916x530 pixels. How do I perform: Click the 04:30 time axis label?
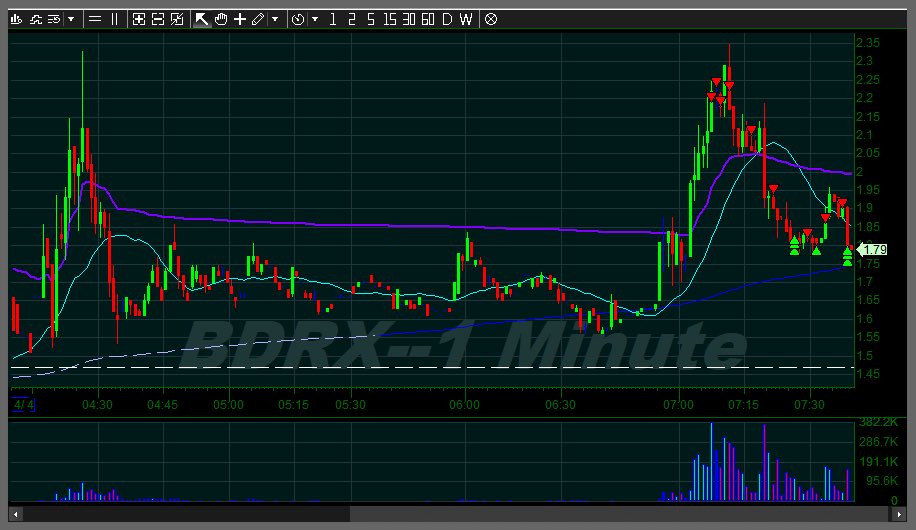tap(97, 404)
